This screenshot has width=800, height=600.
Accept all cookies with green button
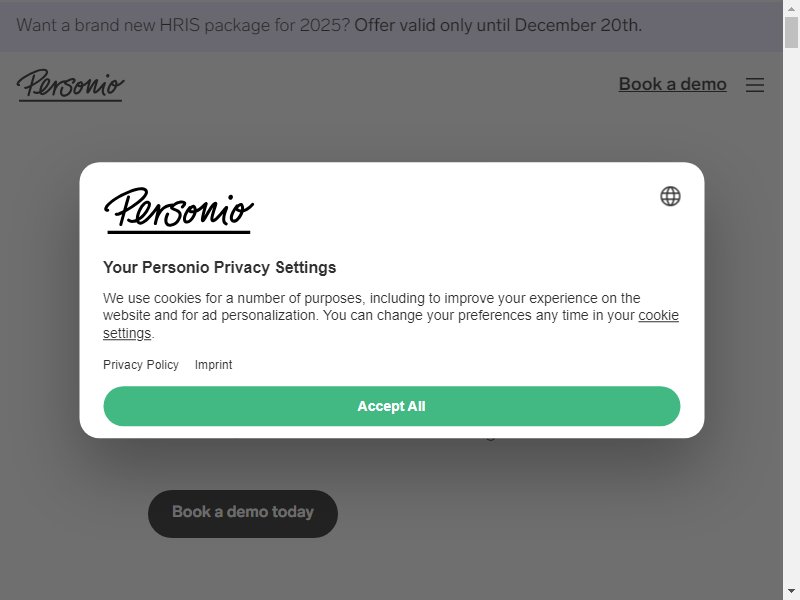(x=391, y=406)
